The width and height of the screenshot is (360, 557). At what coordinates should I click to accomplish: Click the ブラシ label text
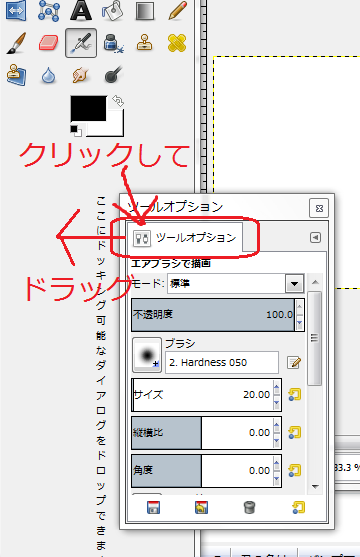(x=180, y=344)
